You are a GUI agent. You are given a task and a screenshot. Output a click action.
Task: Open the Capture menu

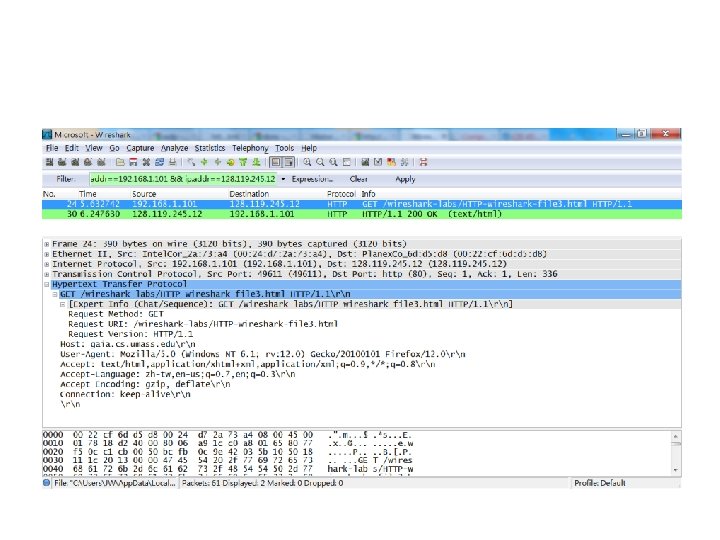(140, 148)
